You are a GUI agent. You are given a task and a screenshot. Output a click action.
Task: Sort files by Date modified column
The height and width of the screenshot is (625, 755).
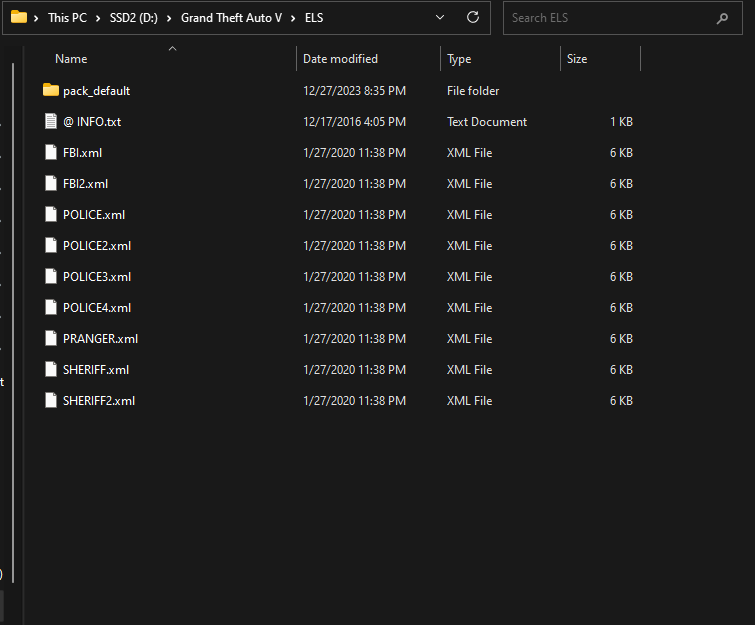click(340, 59)
